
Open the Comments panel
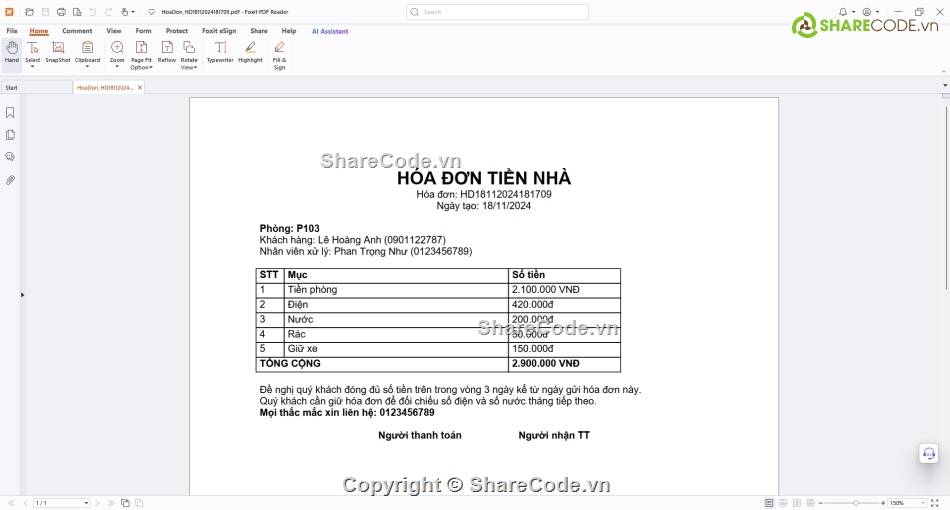coord(10,157)
